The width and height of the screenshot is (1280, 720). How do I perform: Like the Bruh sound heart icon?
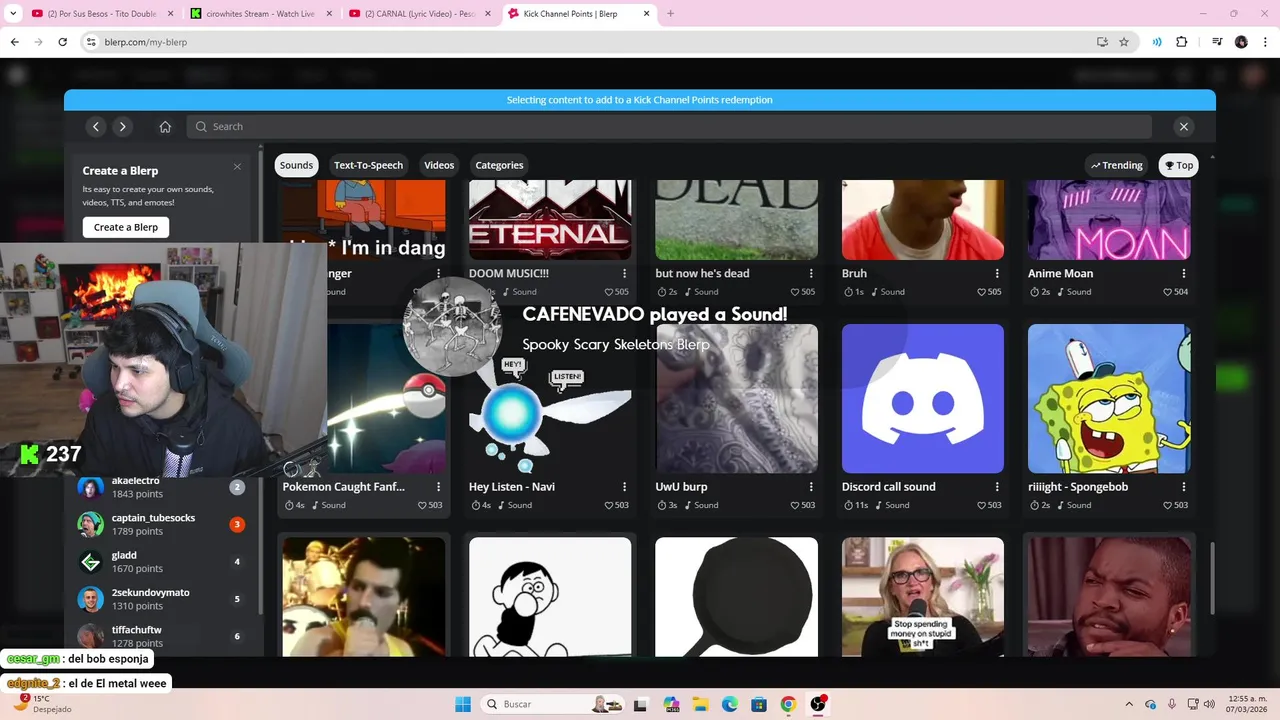(x=981, y=292)
